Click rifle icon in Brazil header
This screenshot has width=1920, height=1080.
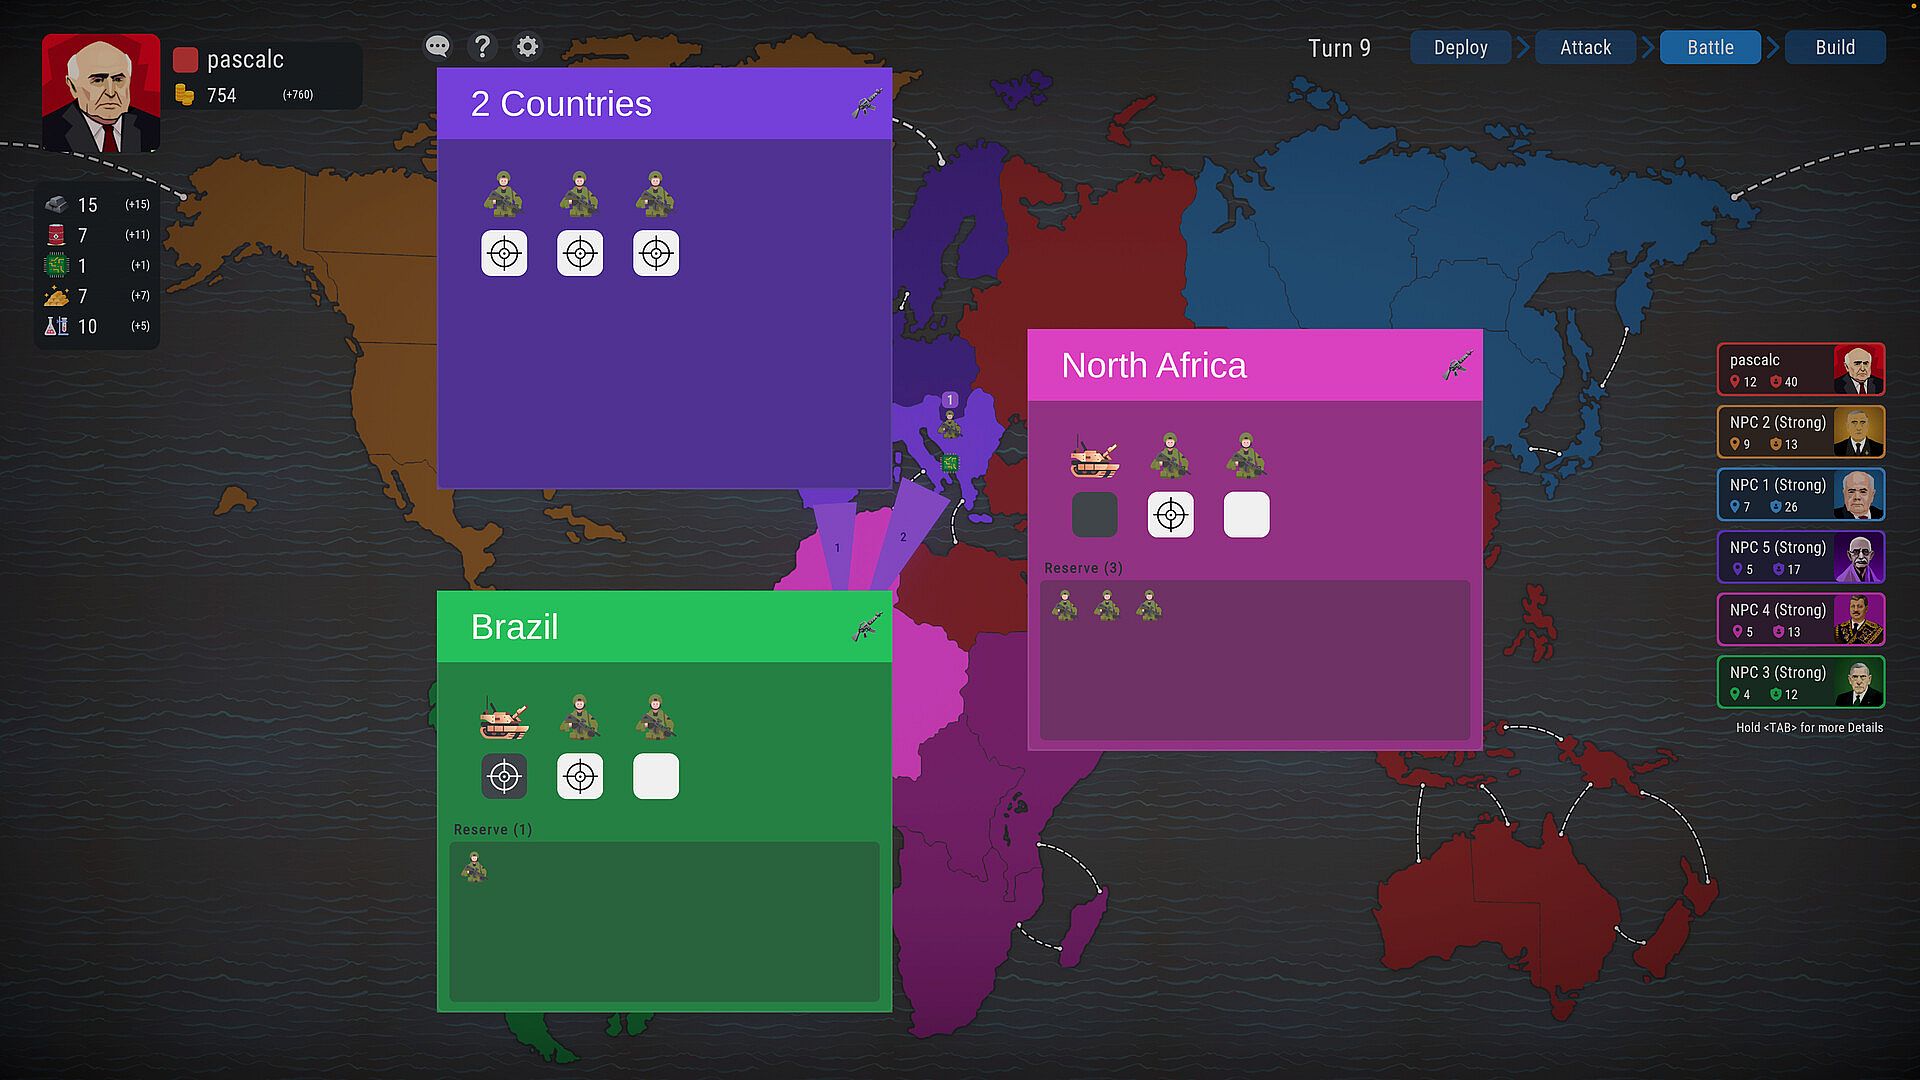[867, 627]
